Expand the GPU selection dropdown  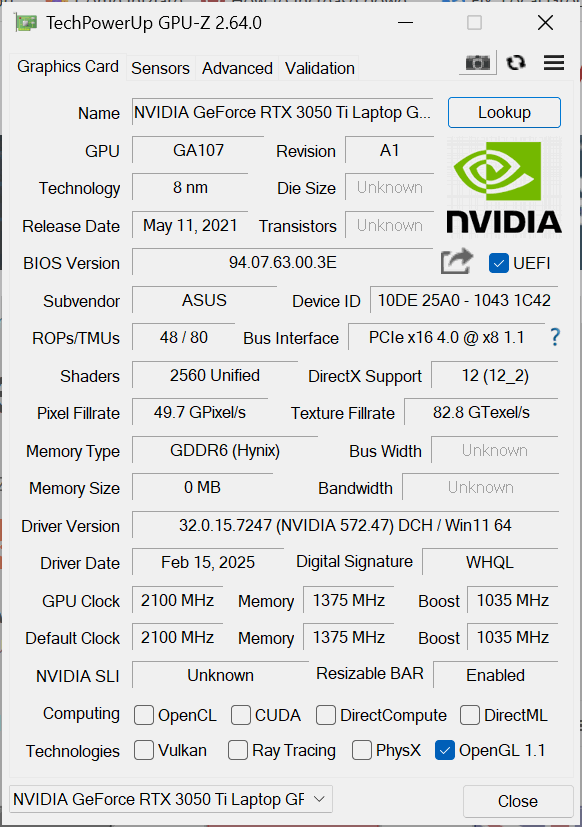(171, 799)
